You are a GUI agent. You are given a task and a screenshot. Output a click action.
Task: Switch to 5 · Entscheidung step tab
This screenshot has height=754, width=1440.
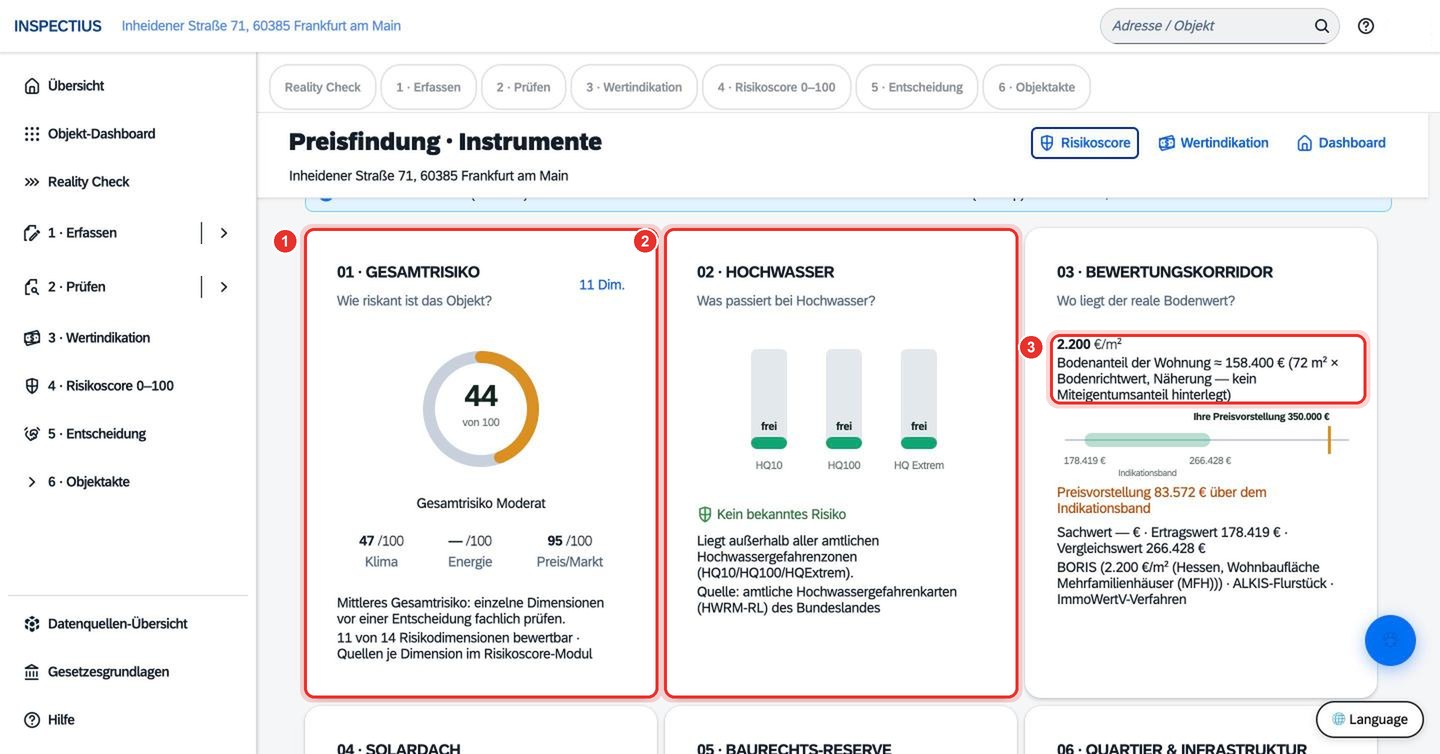click(917, 87)
